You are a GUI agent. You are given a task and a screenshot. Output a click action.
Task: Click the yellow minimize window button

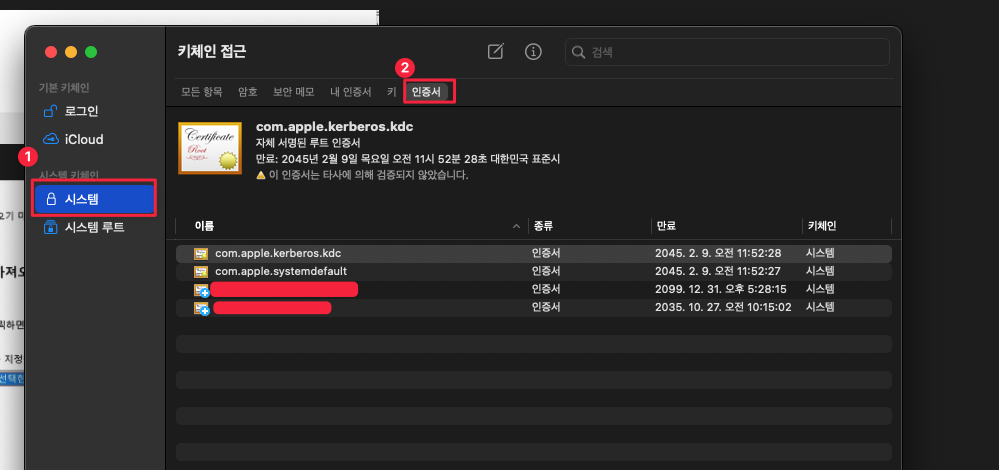coord(71,52)
